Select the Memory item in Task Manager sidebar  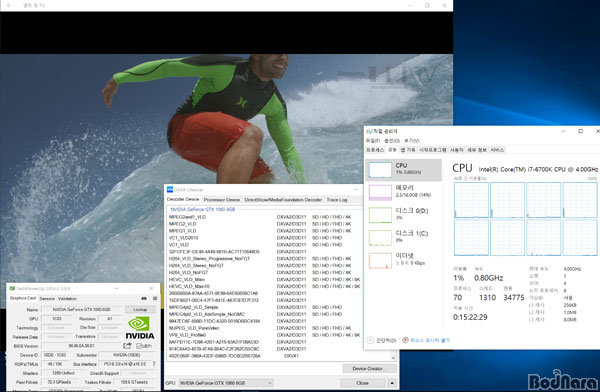[x=404, y=192]
